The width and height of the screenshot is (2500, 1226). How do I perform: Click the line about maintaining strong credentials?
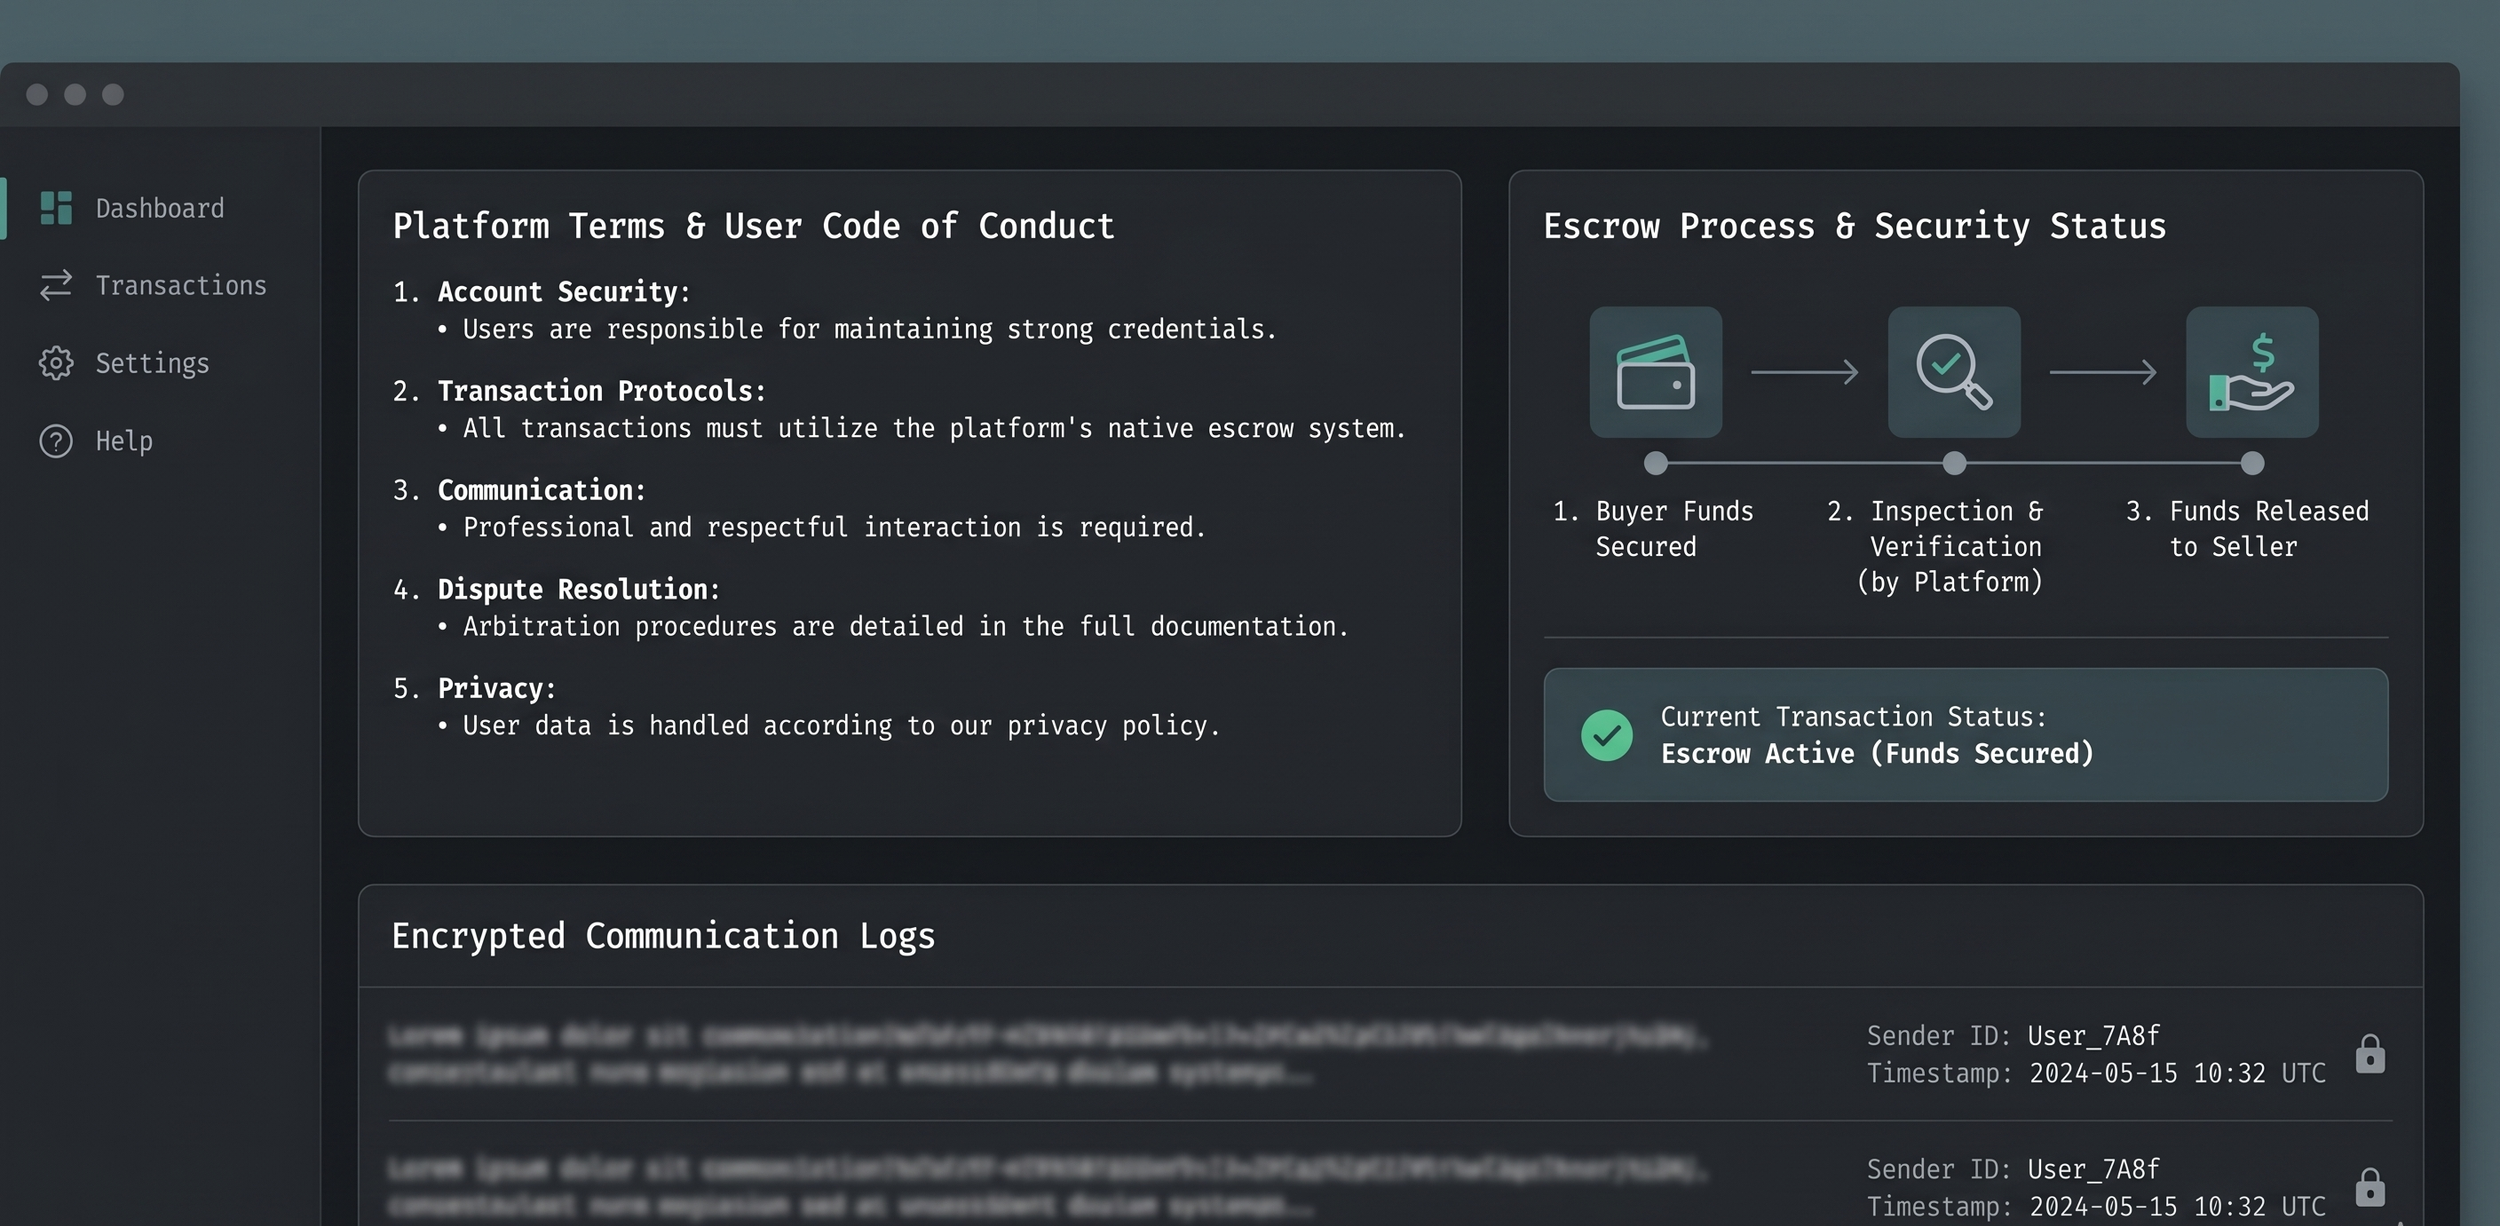[x=870, y=329]
